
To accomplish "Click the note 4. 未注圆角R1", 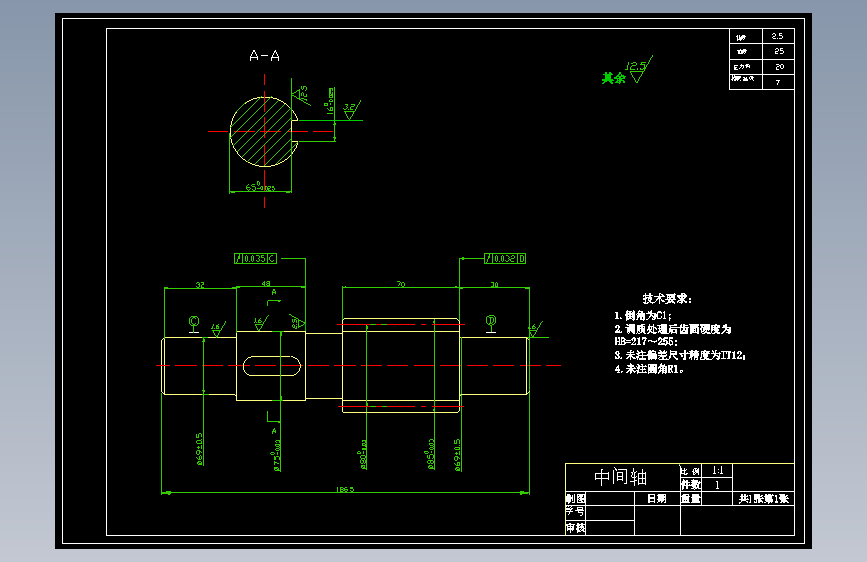I will (649, 369).
